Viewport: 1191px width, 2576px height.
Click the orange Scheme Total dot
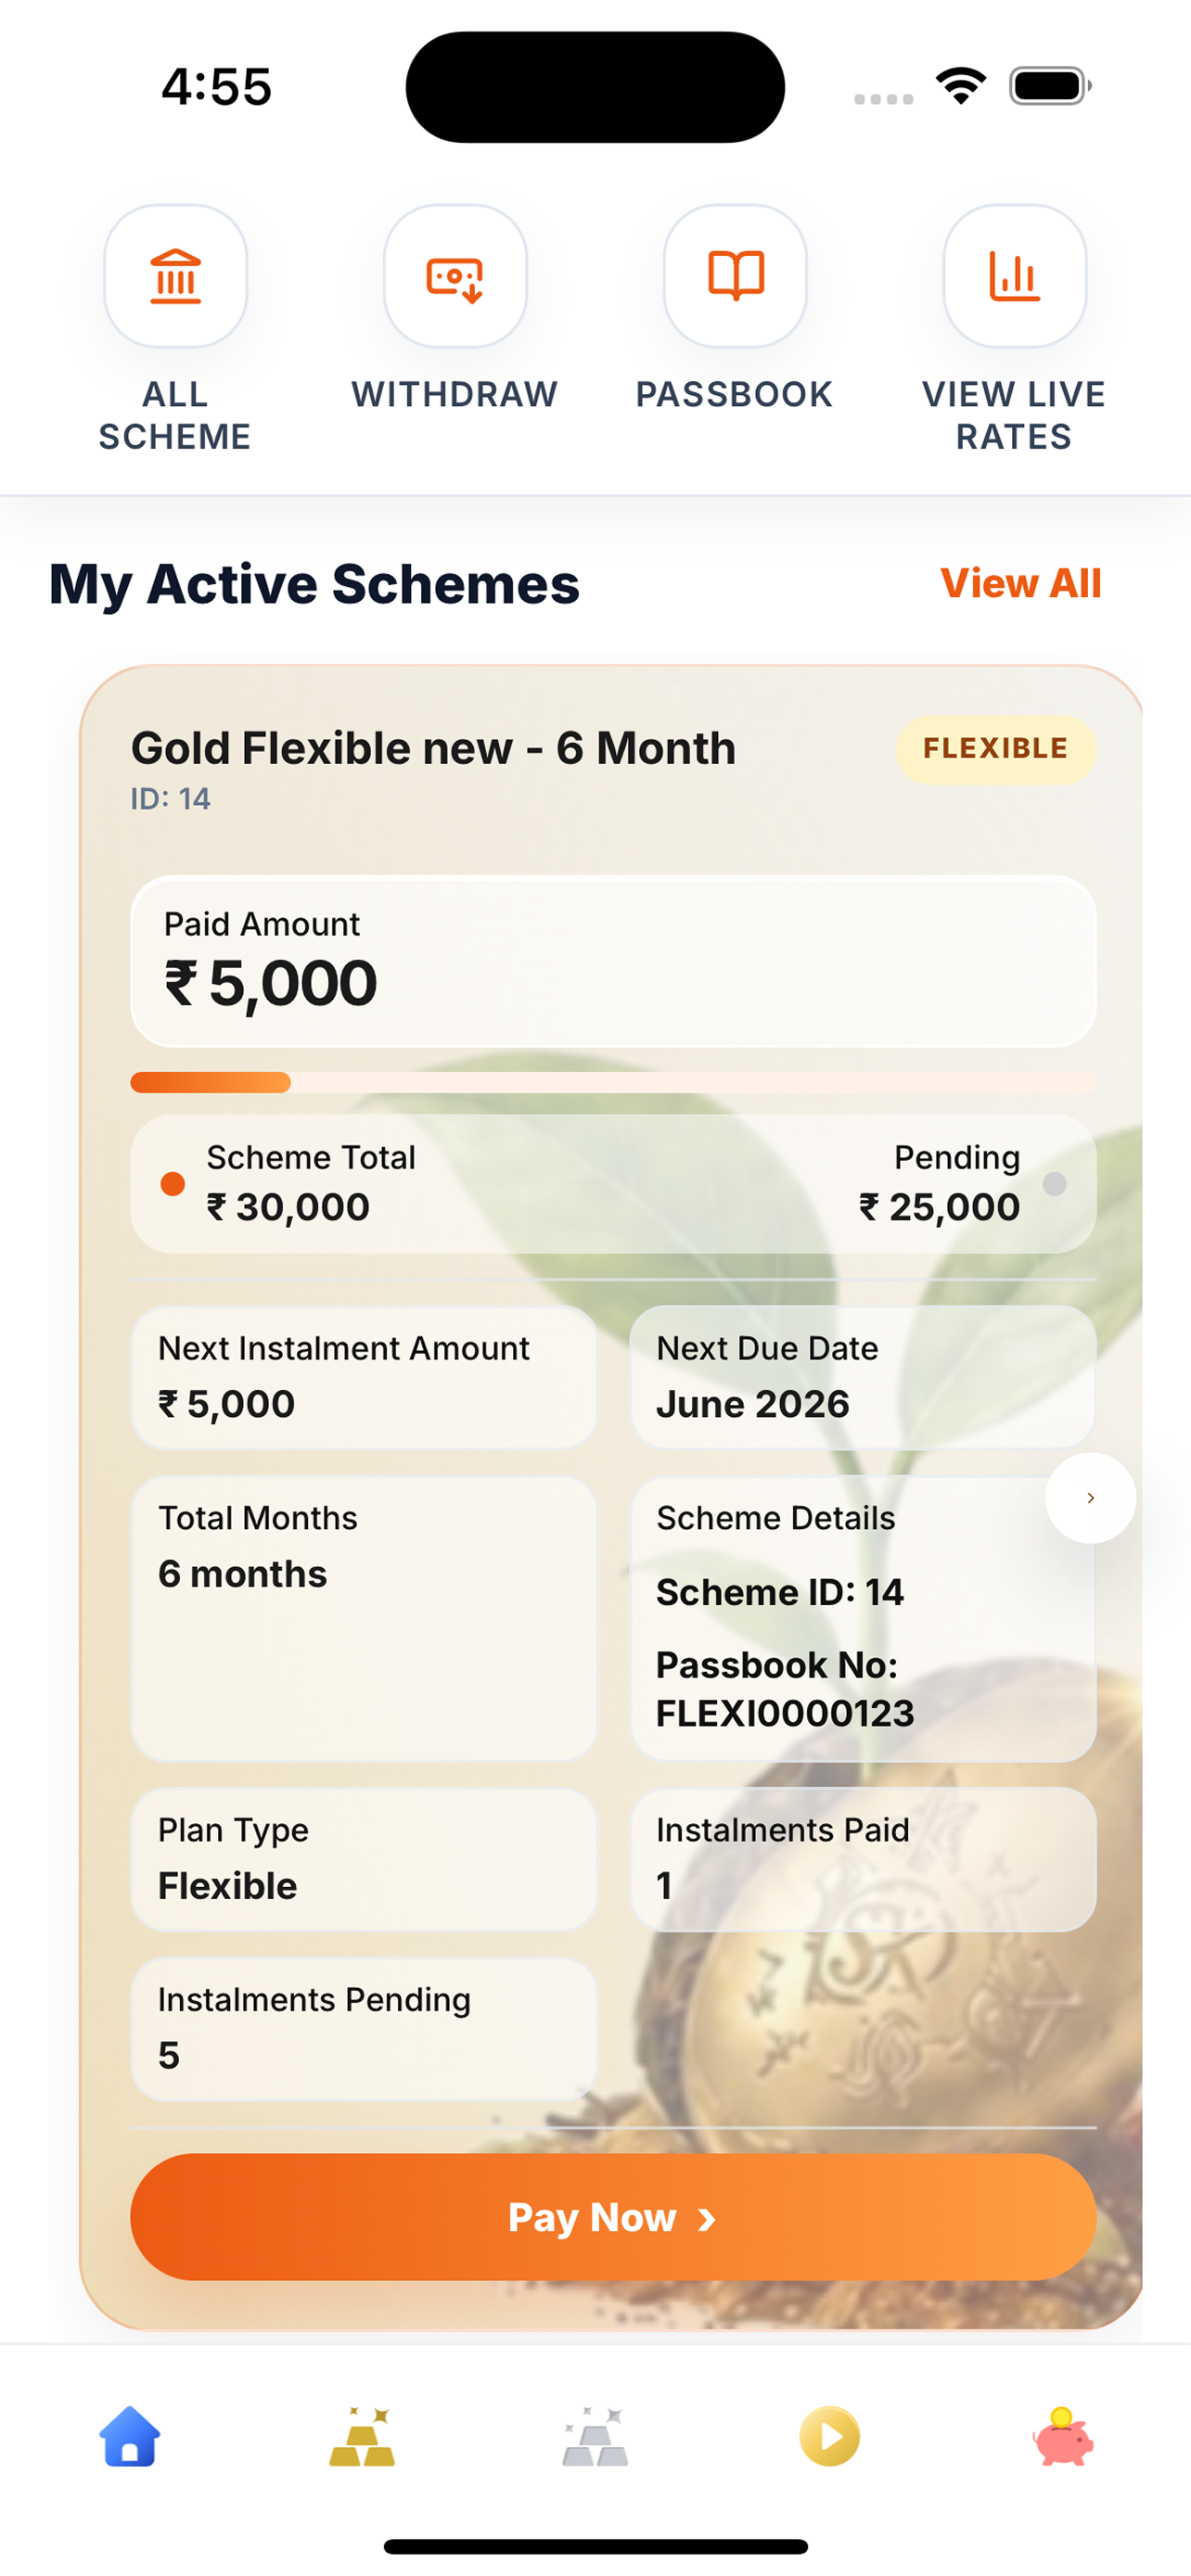(x=173, y=1184)
